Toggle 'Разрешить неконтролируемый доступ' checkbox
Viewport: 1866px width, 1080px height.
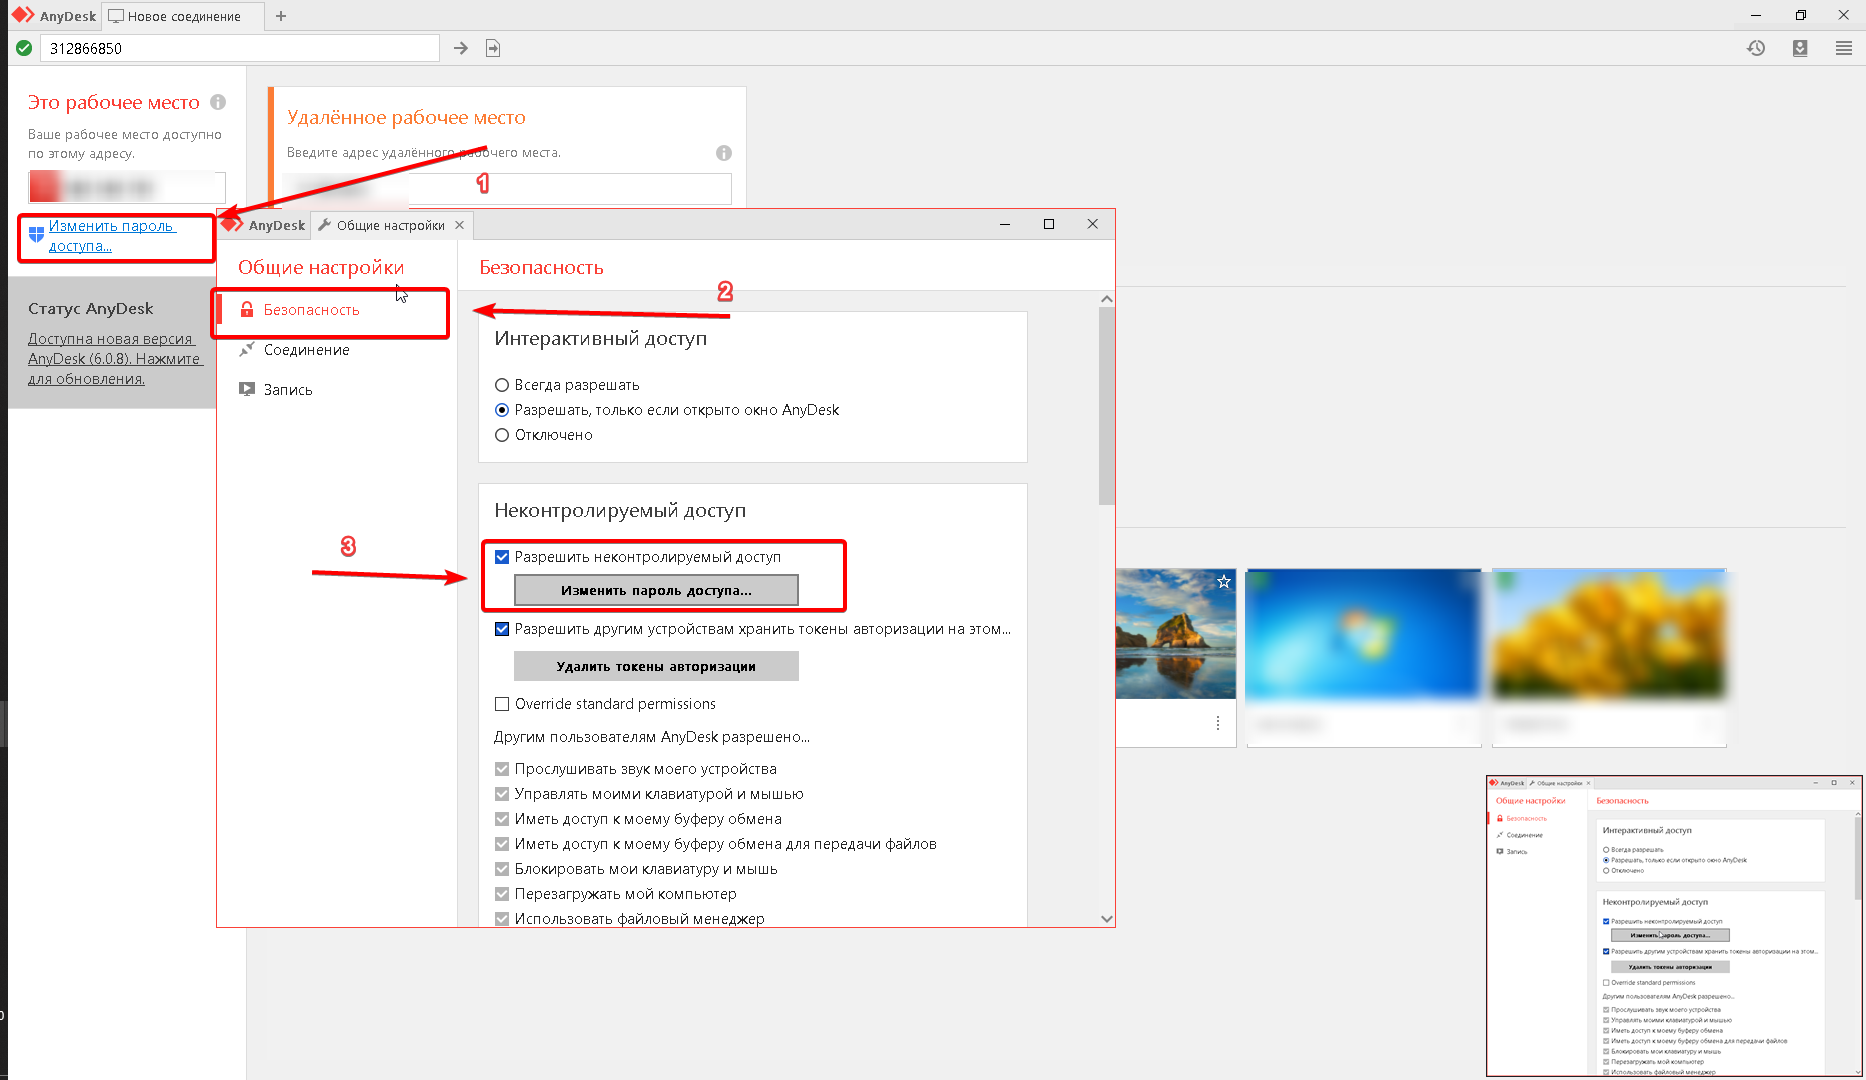[x=502, y=557]
